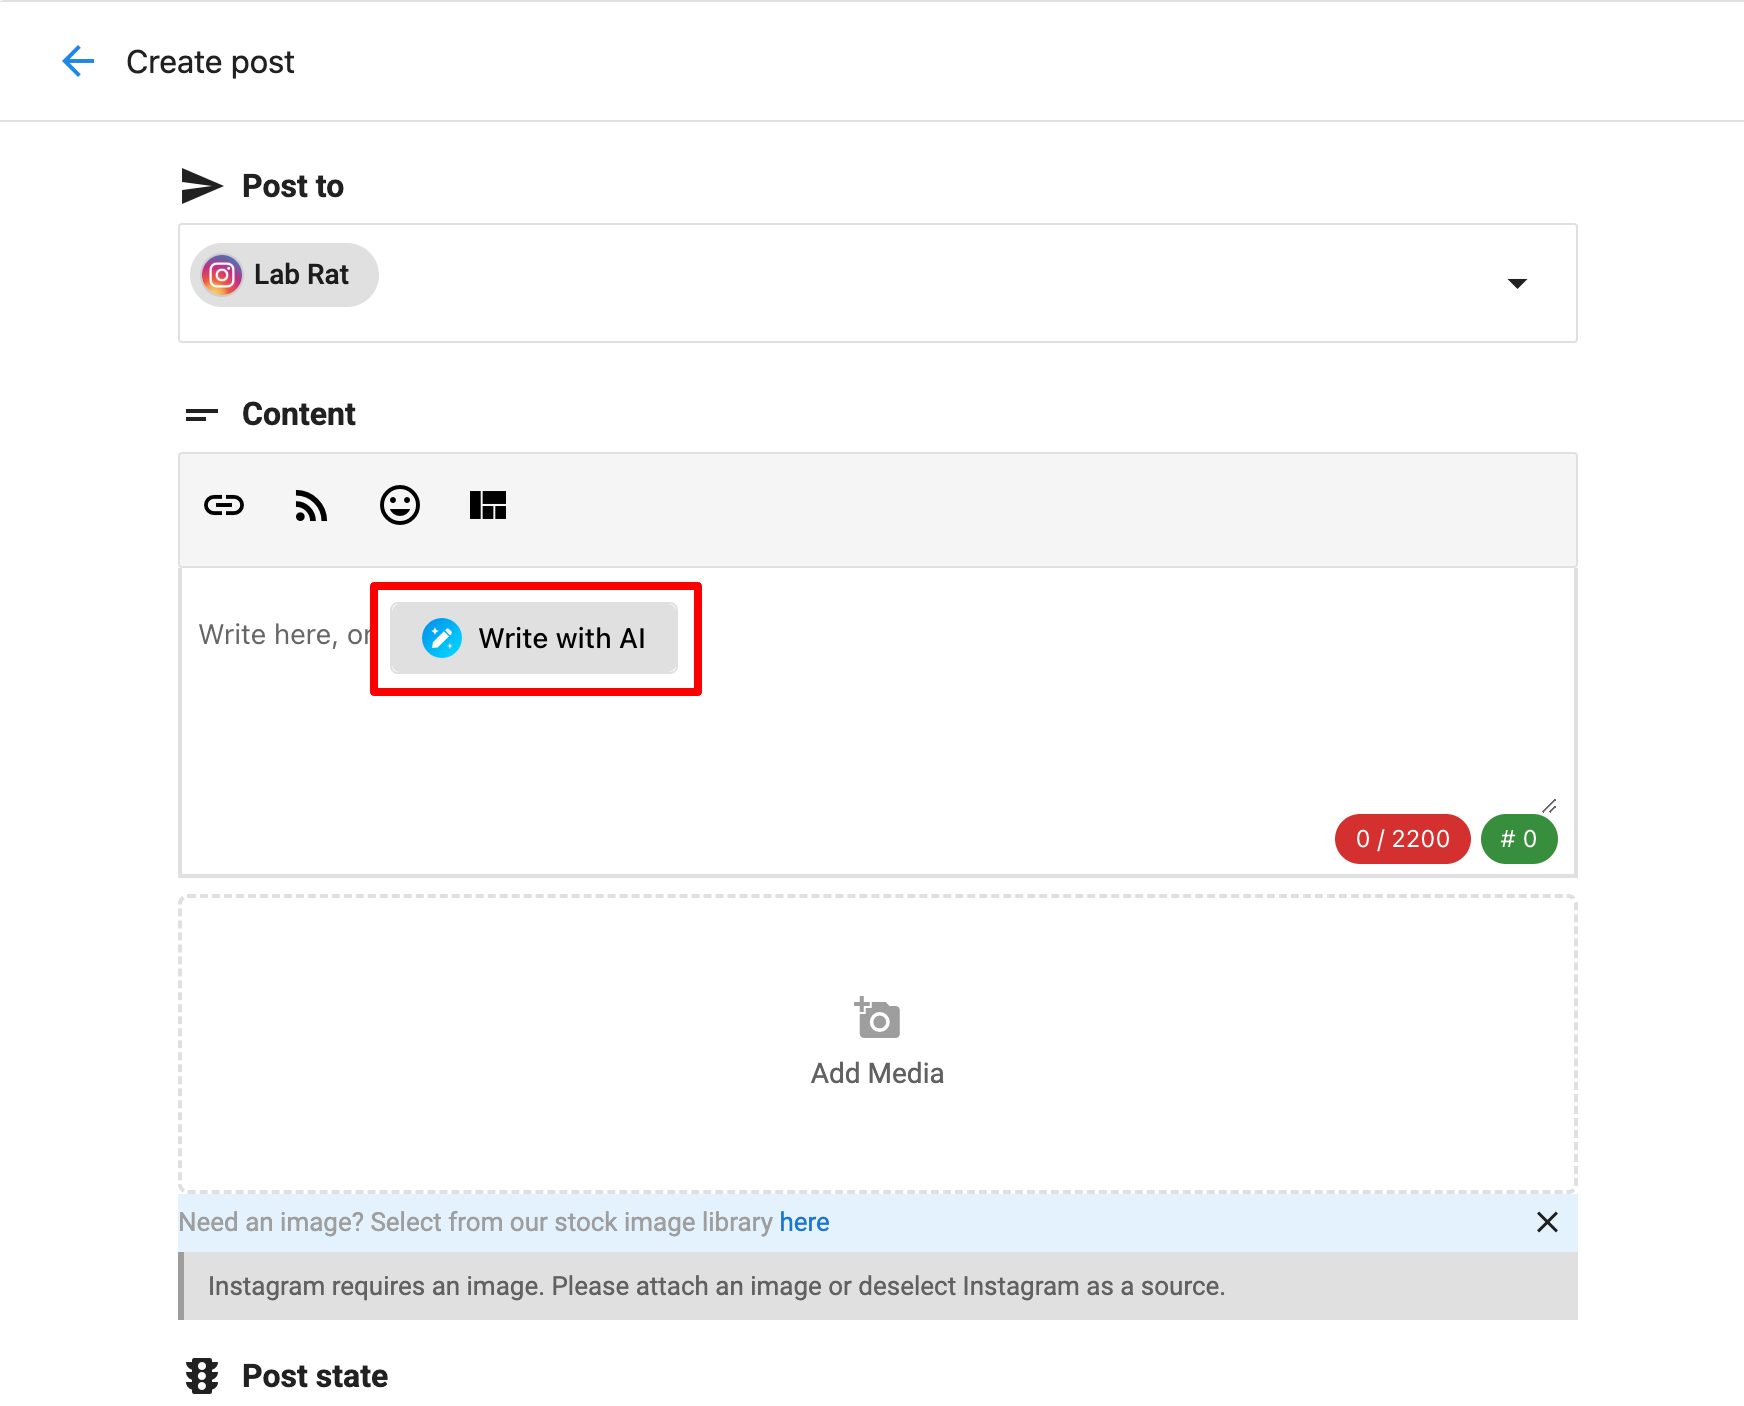This screenshot has width=1744, height=1406.
Task: Insert a link with the link icon
Action: point(224,506)
